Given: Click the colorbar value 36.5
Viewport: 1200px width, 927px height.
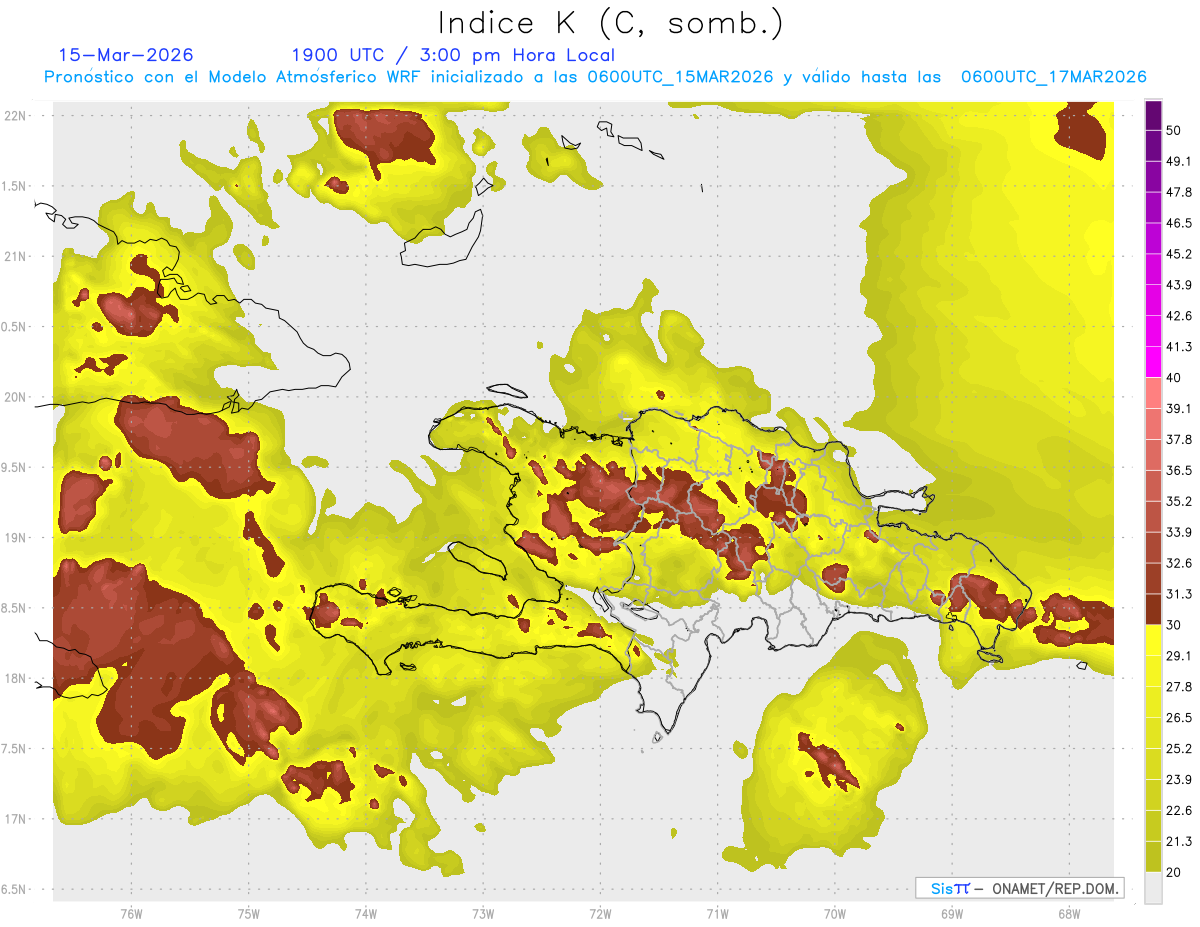Looking at the screenshot, I should (1178, 470).
